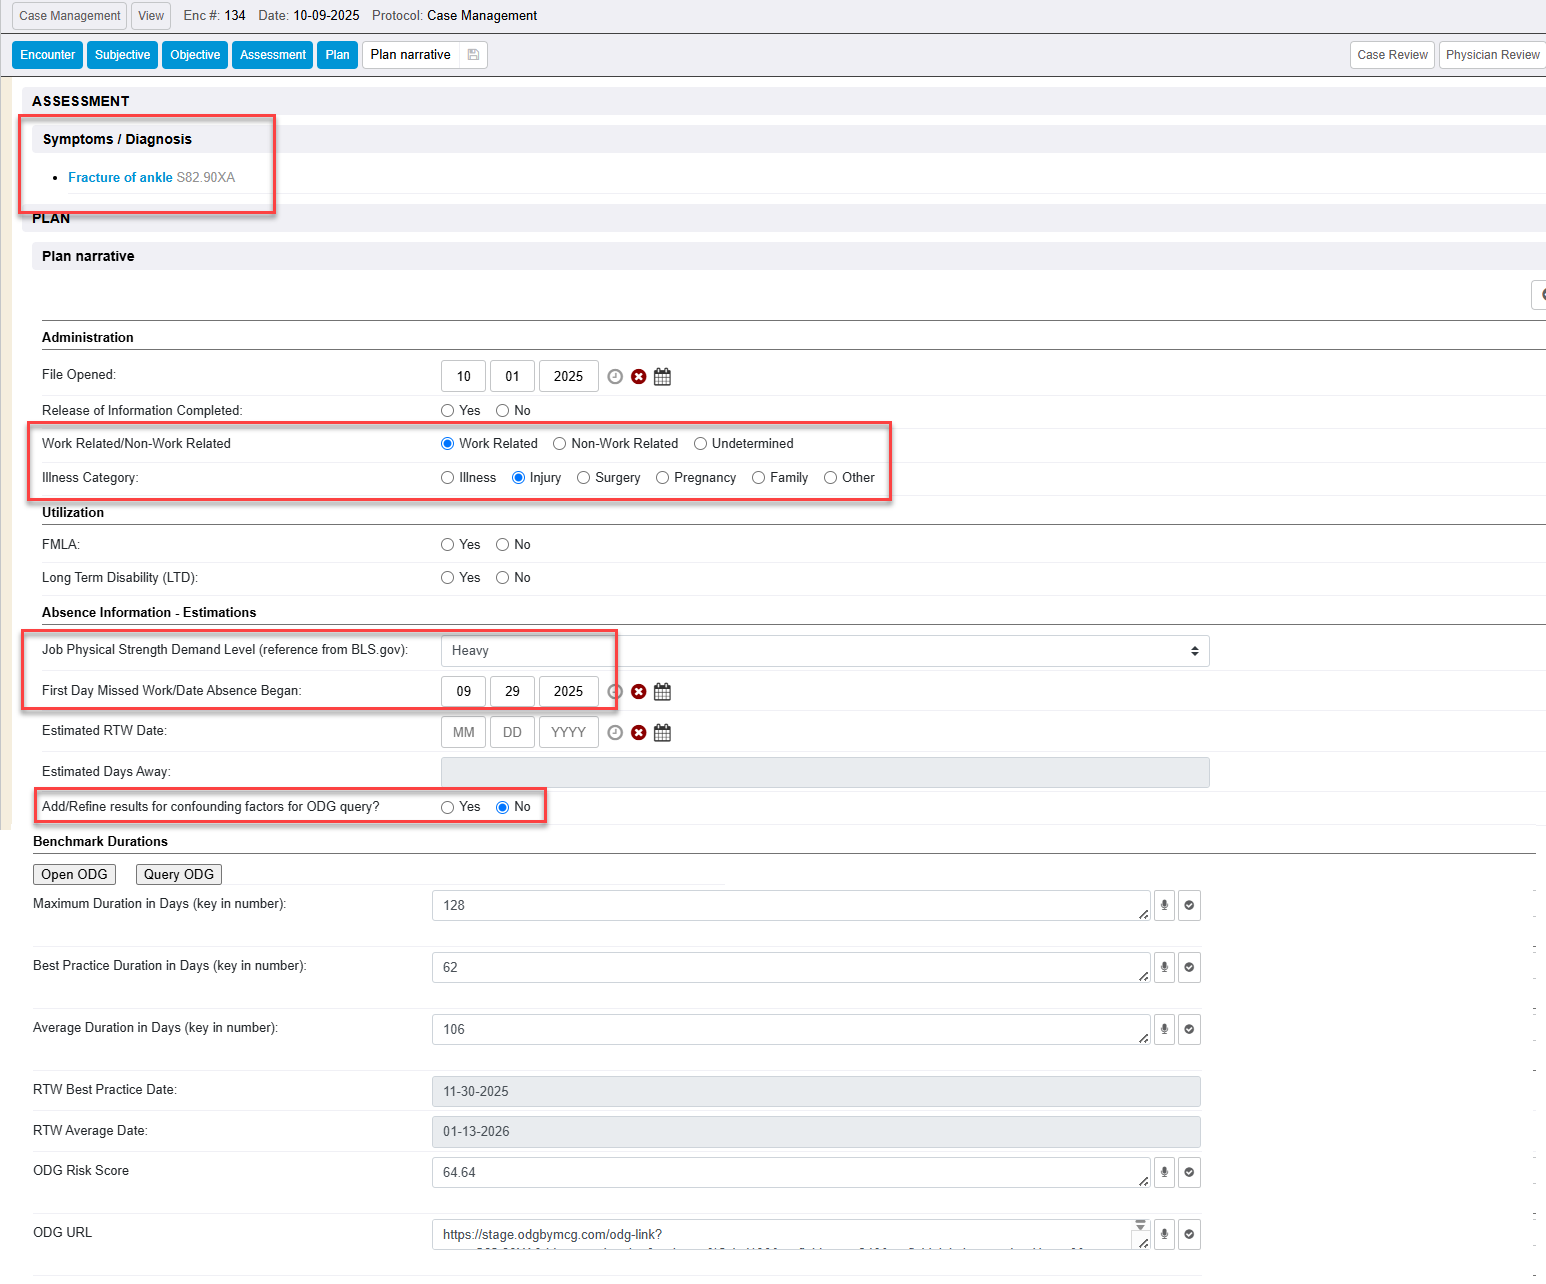Clear the File Opened date with red X
Image resolution: width=1546 pixels, height=1284 pixels.
click(x=638, y=377)
